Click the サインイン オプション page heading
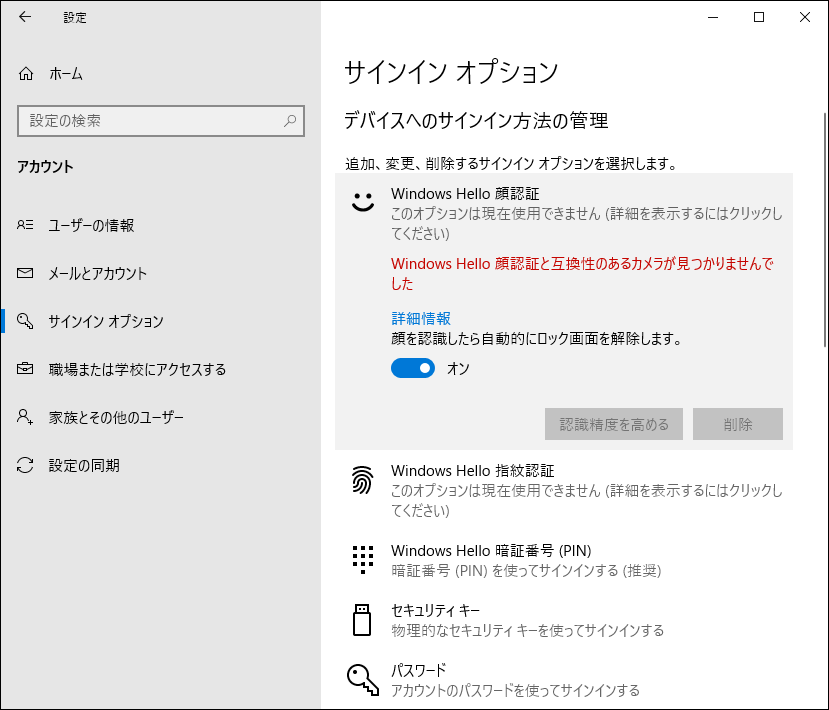 tap(451, 72)
